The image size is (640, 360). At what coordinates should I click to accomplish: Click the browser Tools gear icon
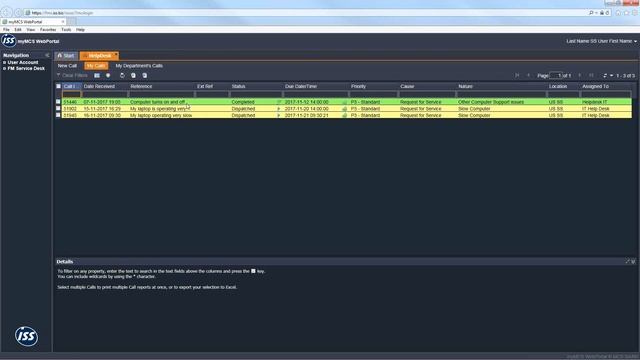click(635, 13)
